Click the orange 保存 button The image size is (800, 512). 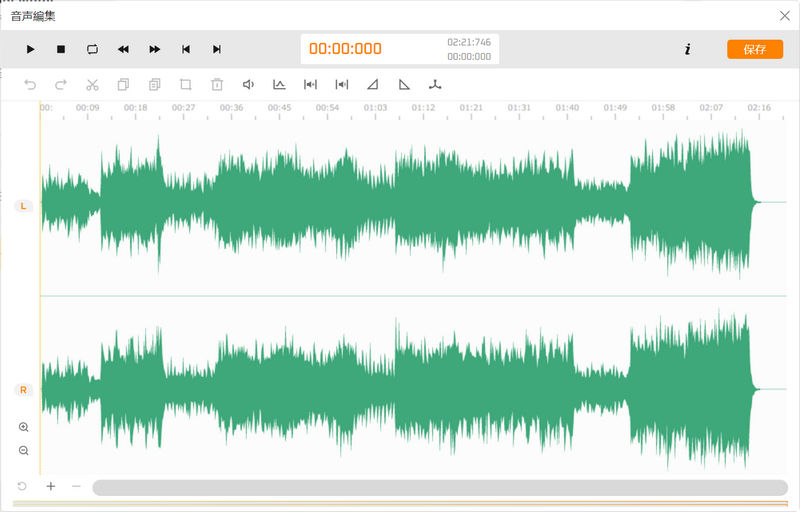[x=754, y=49]
